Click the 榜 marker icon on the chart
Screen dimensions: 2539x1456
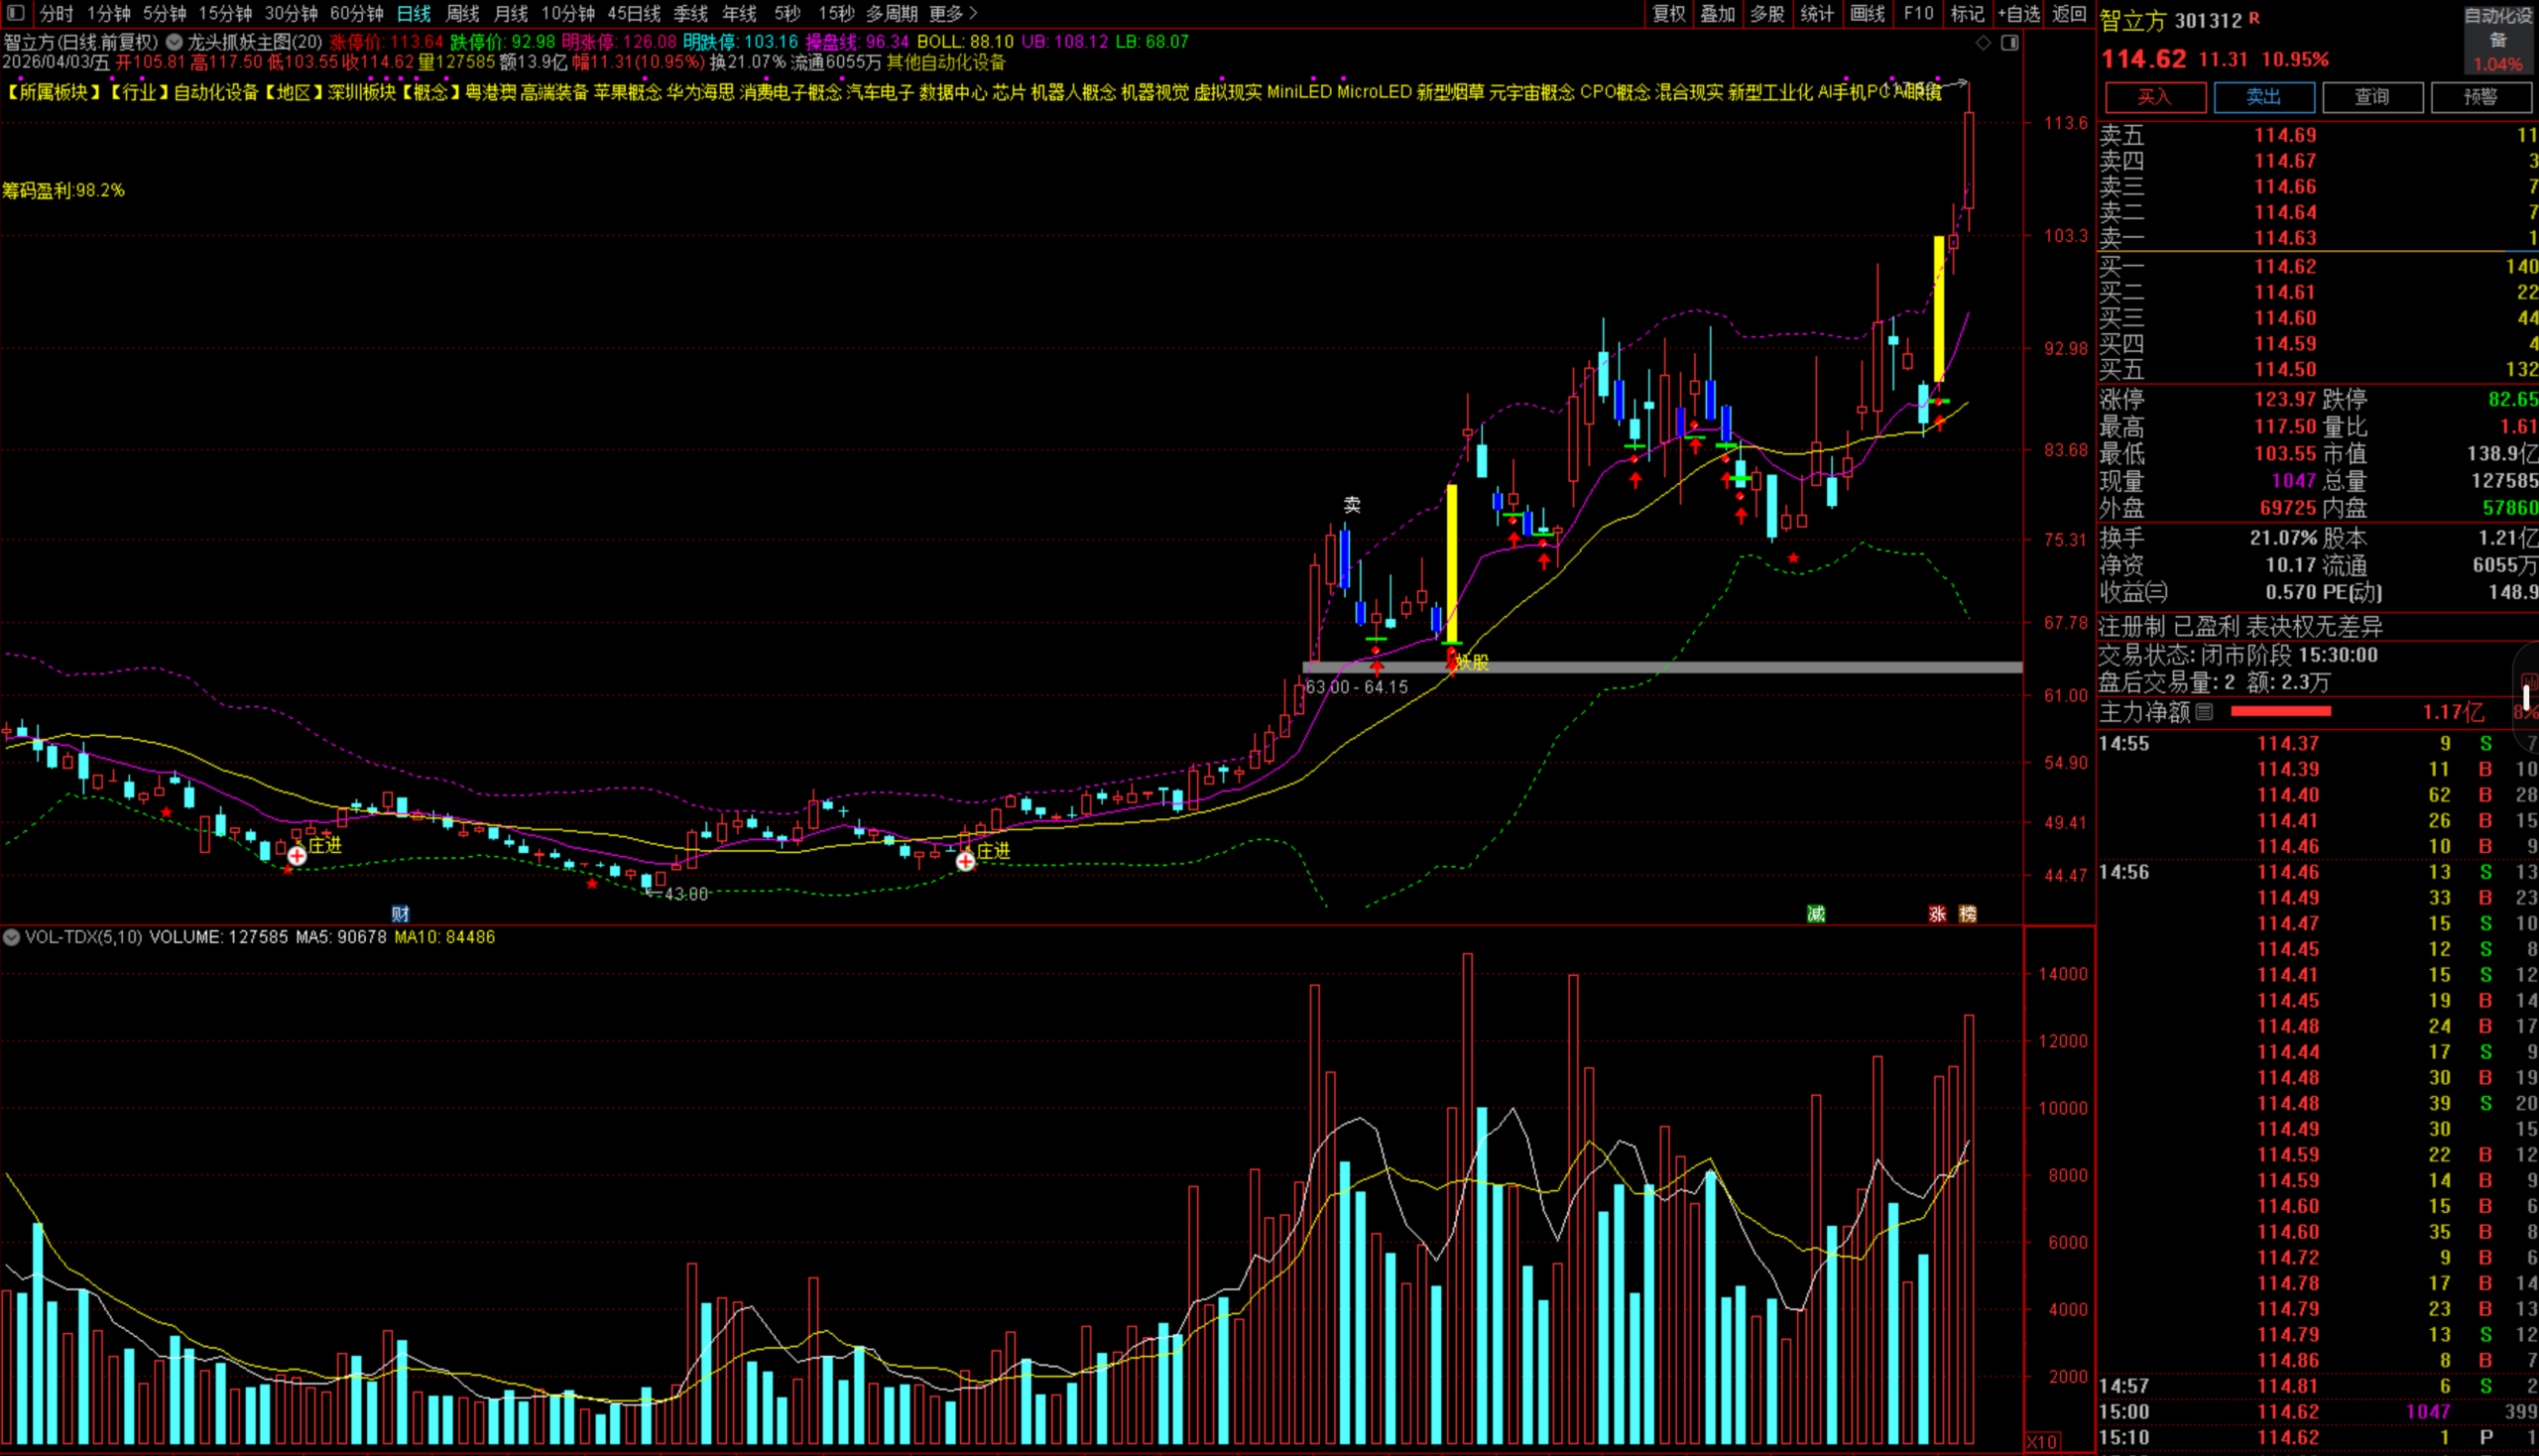pos(1967,913)
